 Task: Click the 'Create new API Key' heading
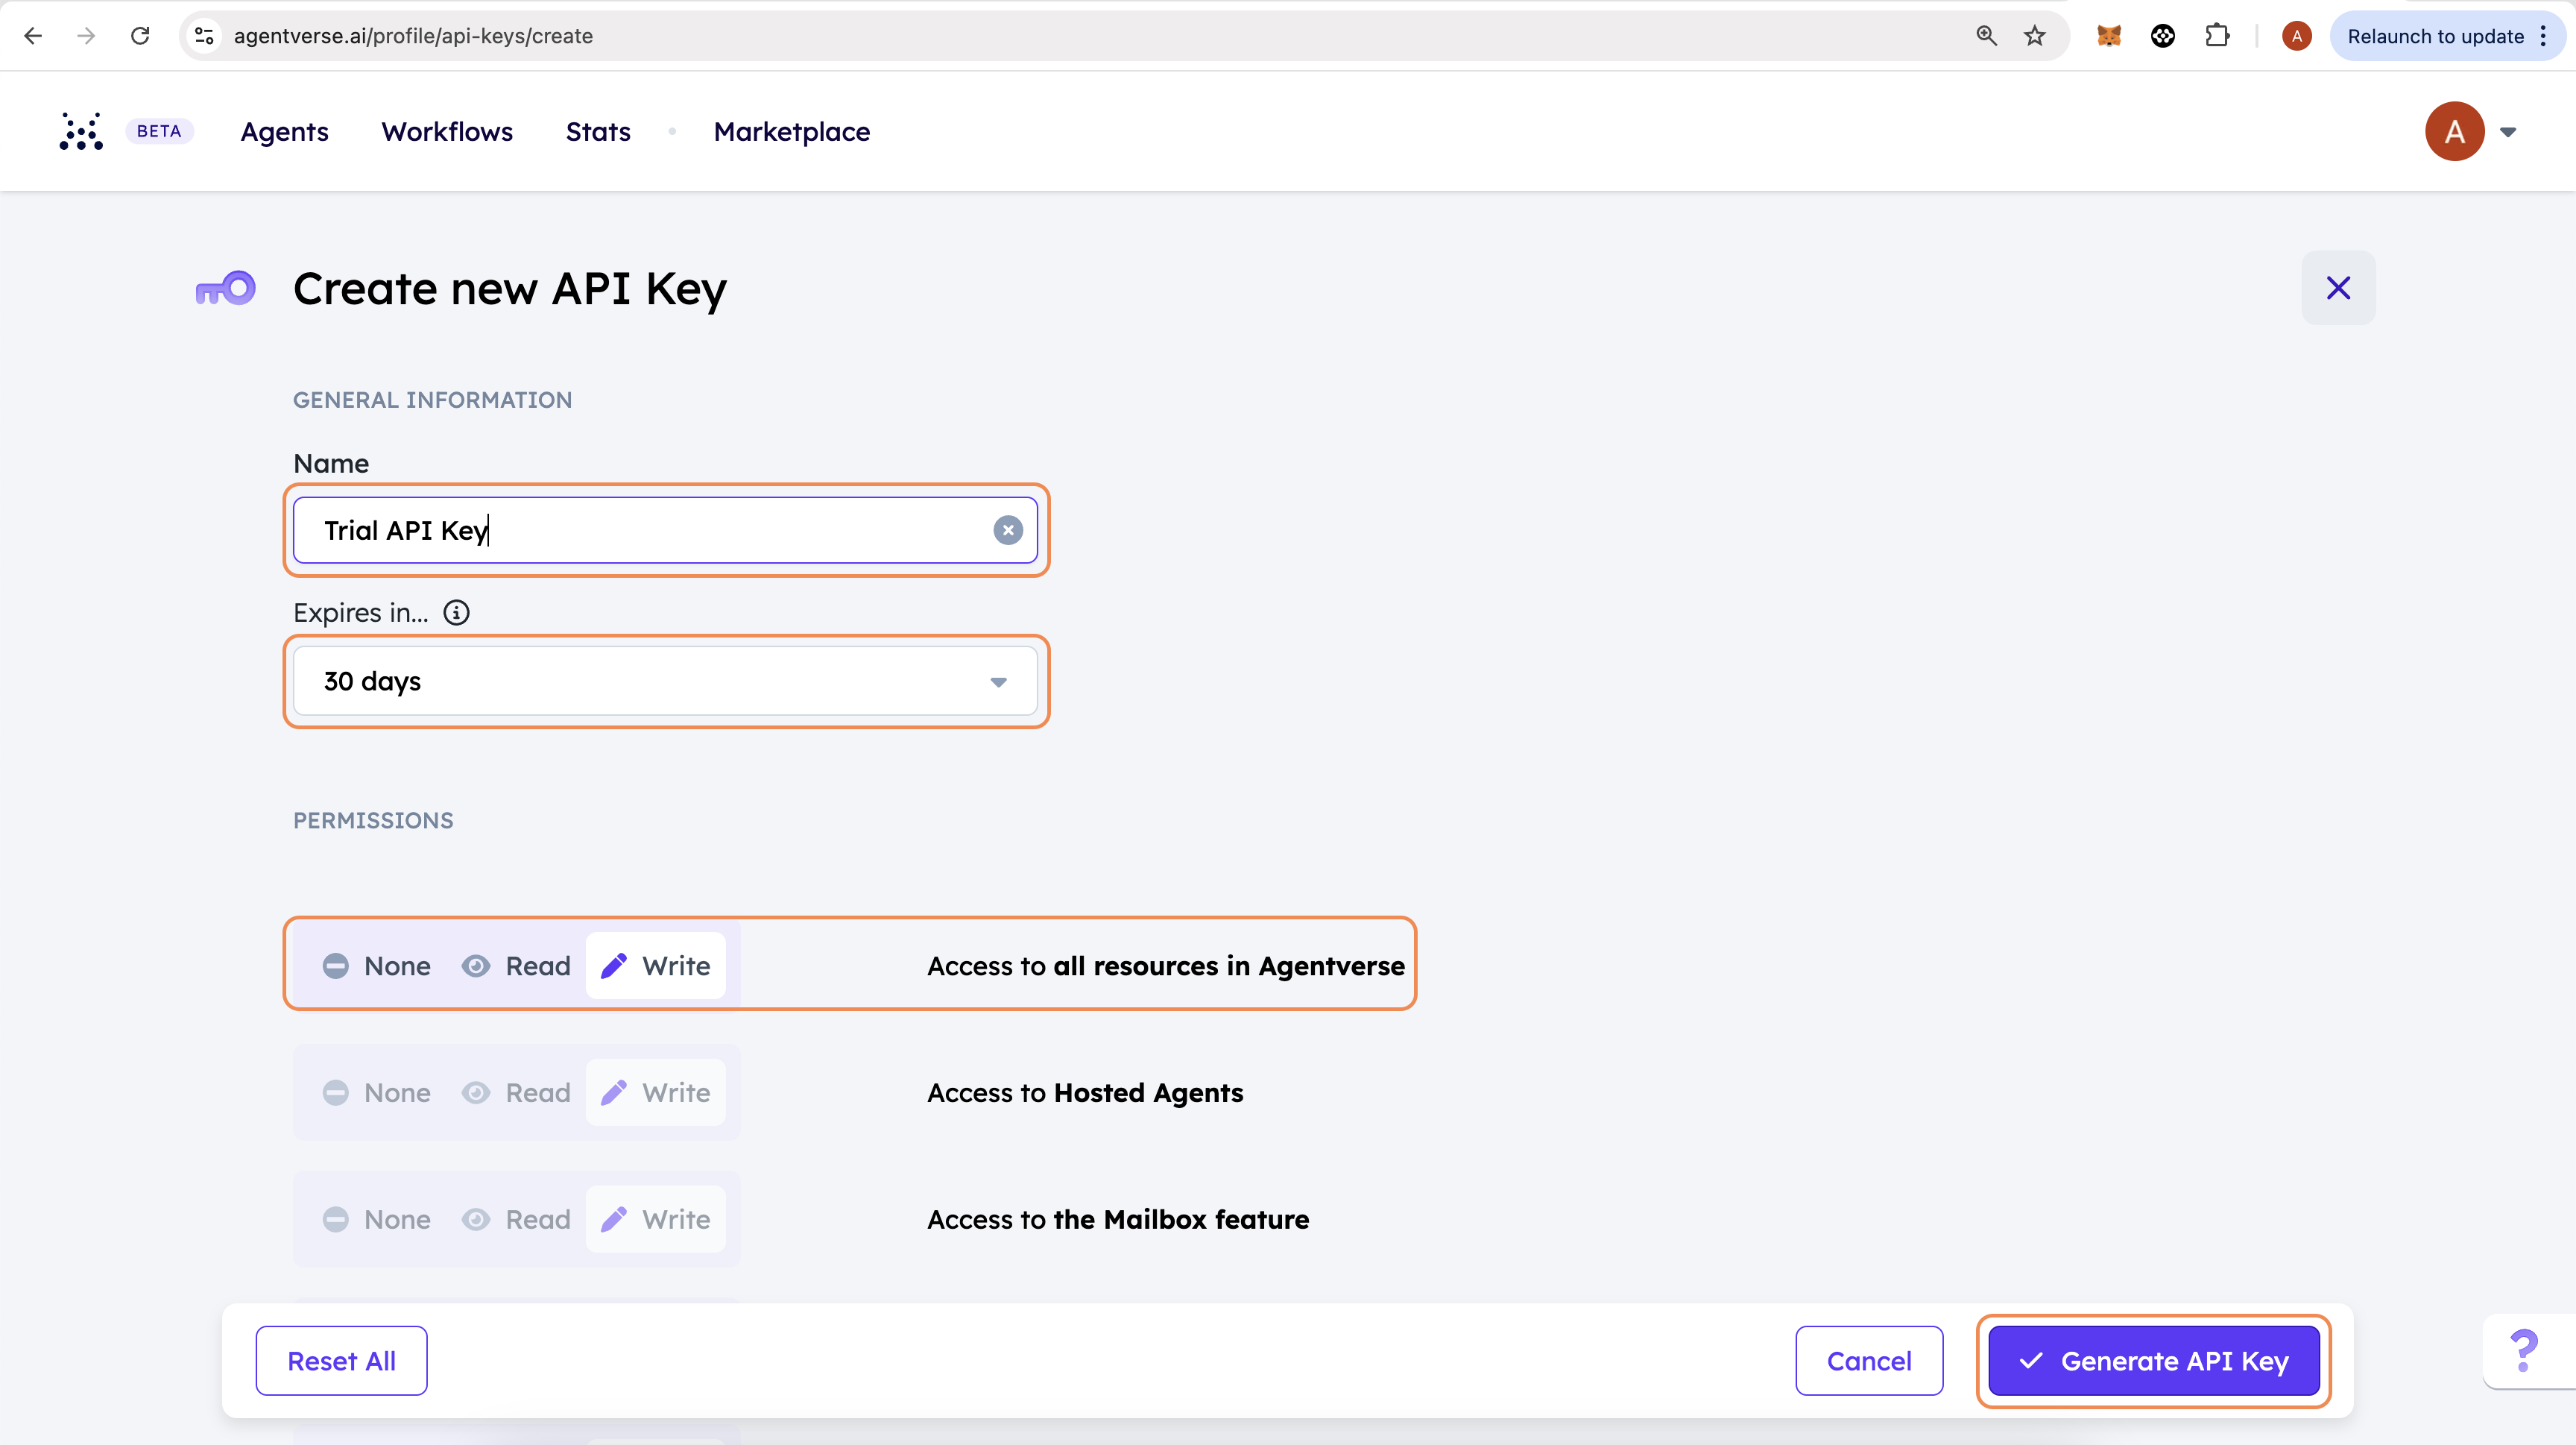coord(510,289)
